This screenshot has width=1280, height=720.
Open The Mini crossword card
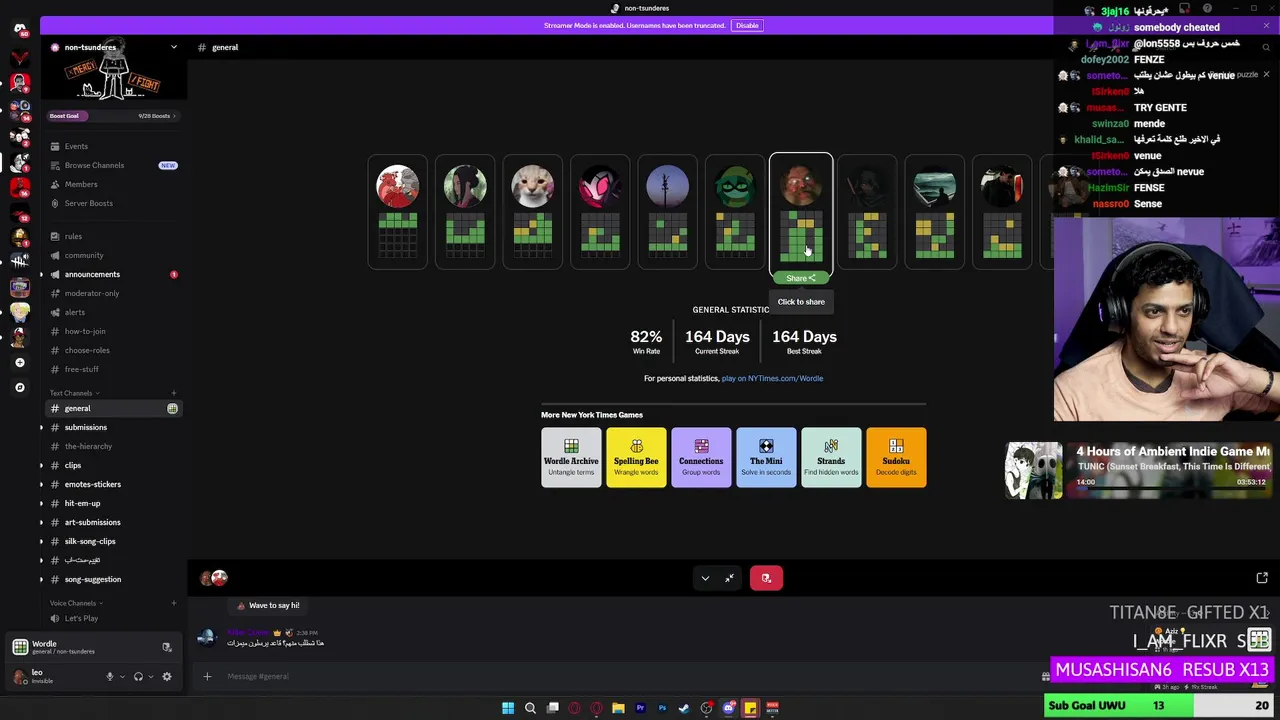coord(766,458)
